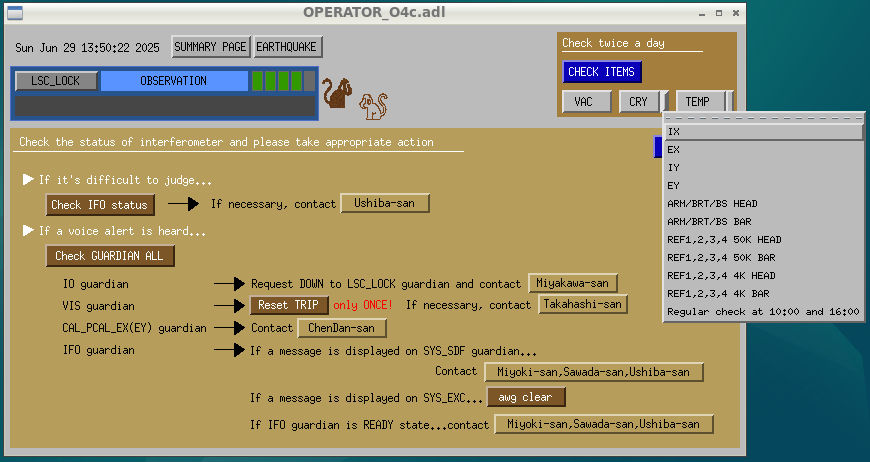
Task: Choose REF1,2,3,4 4K BAR entry
Action: click(763, 294)
